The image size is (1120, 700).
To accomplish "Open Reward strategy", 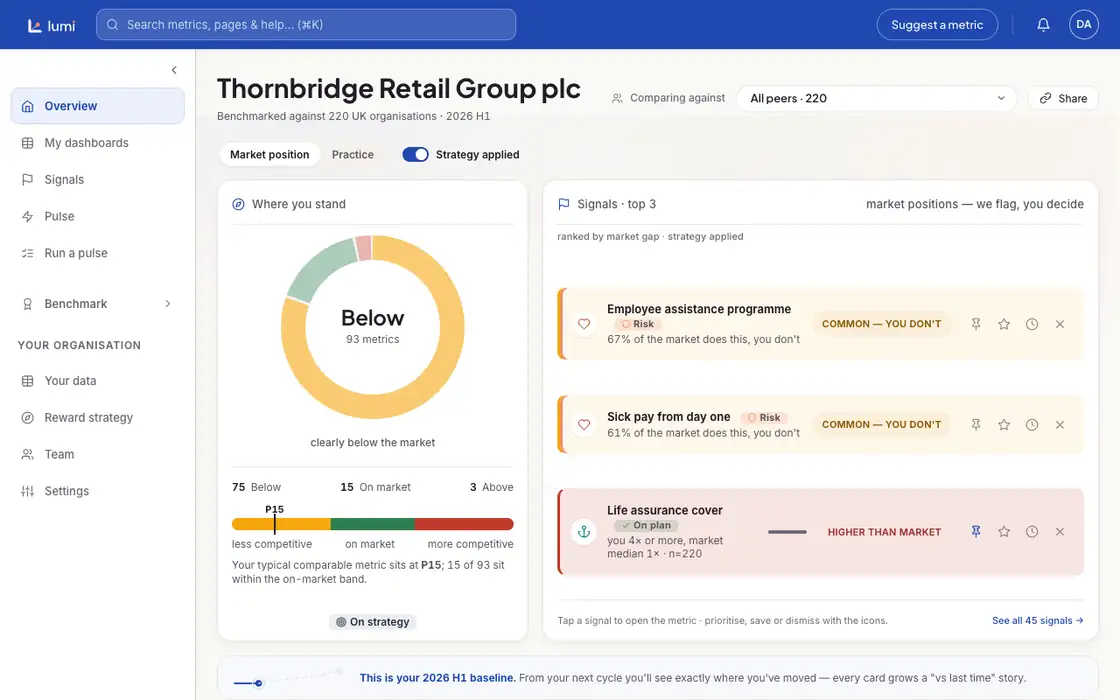I will pos(97,418).
